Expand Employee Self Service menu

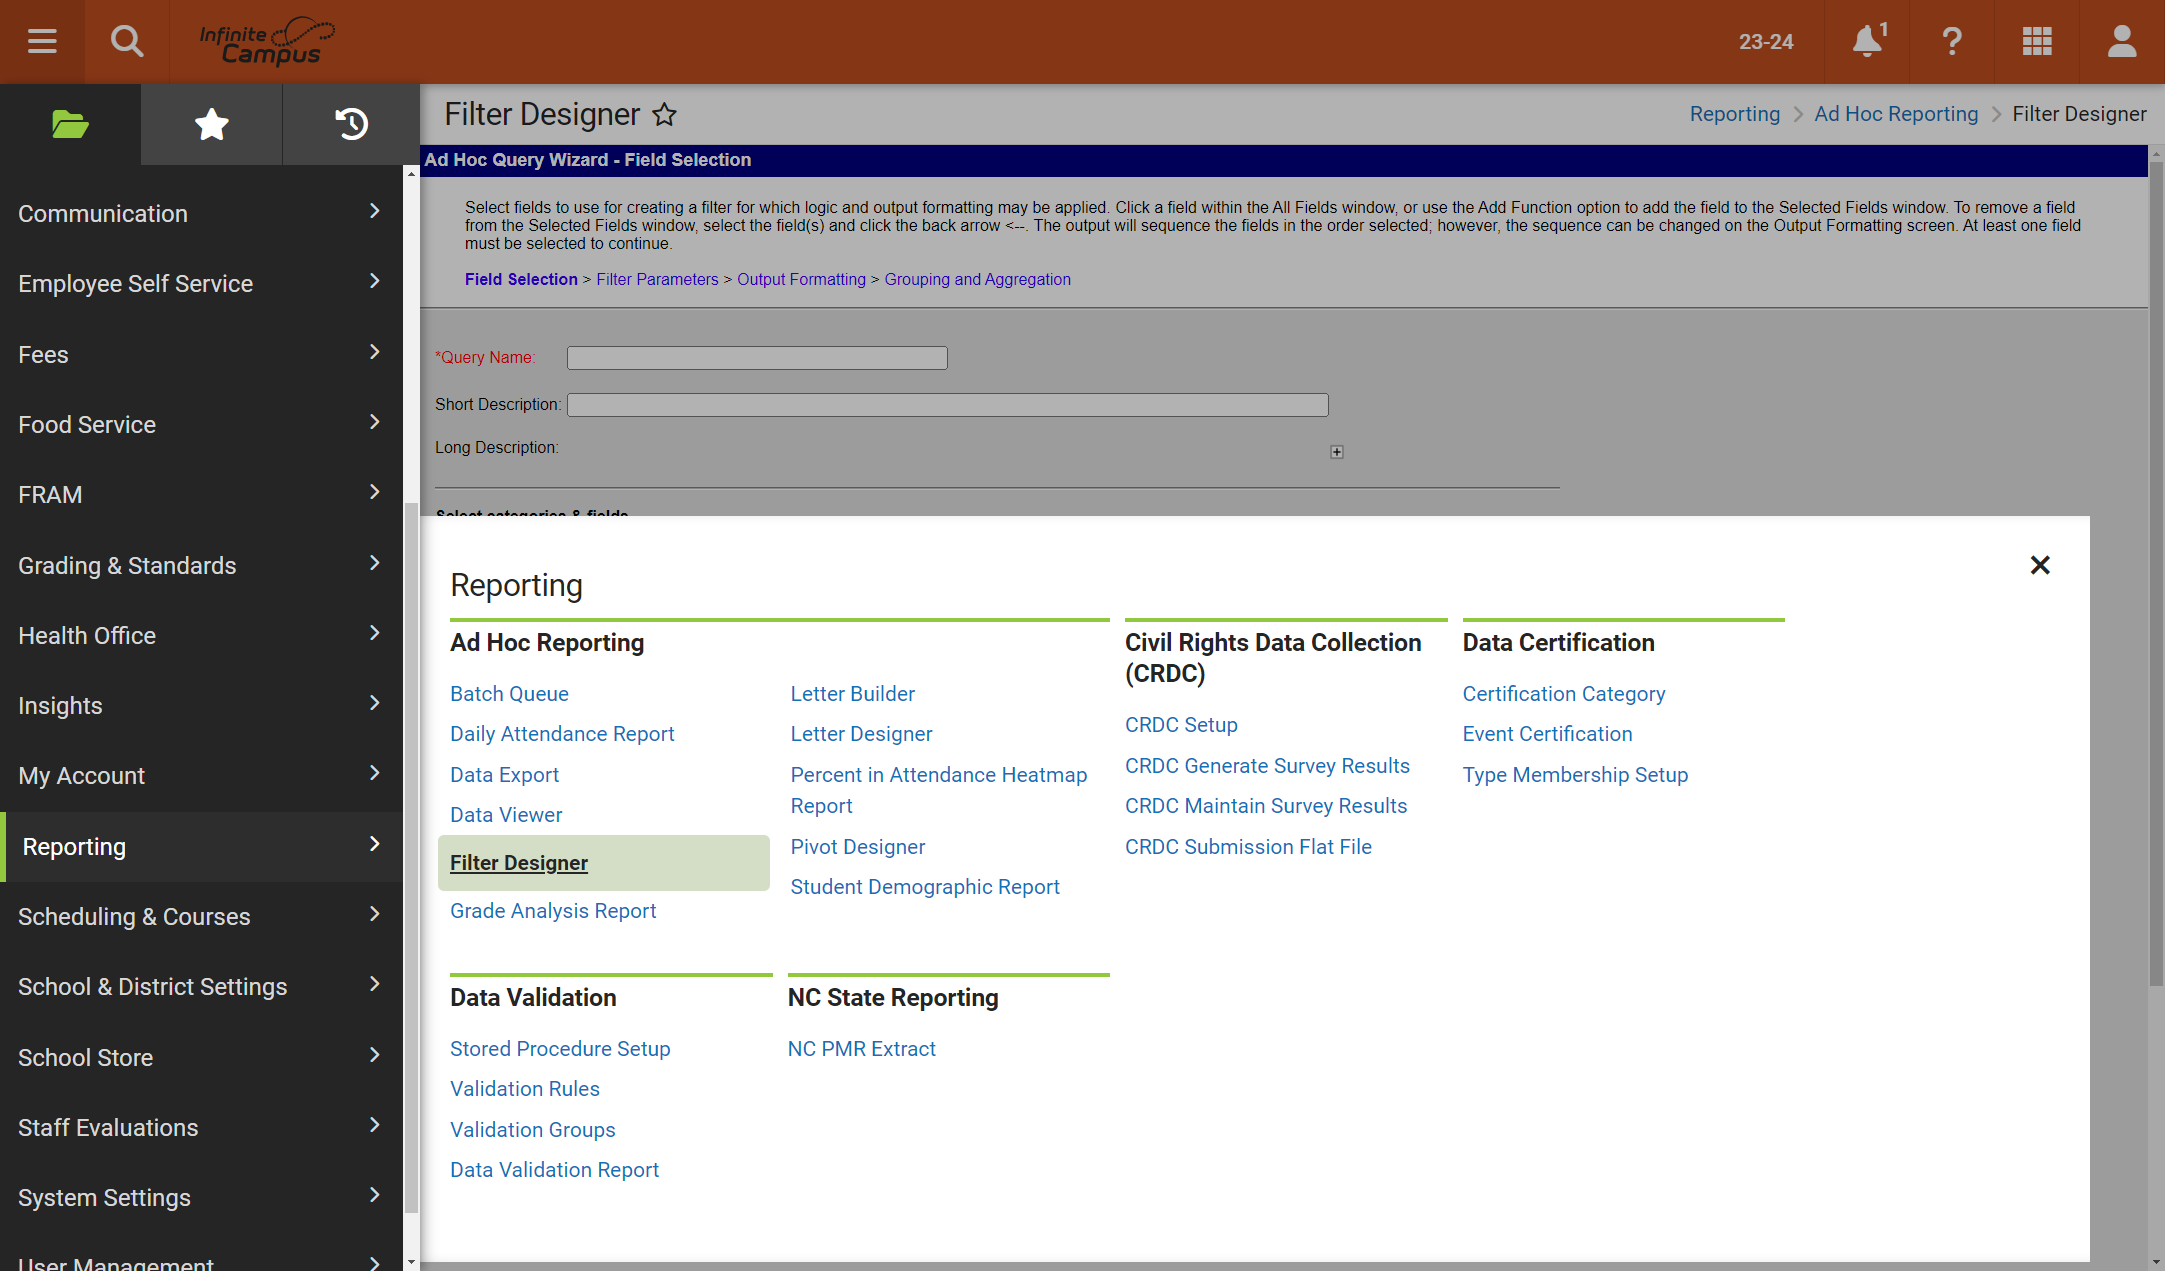click(201, 283)
